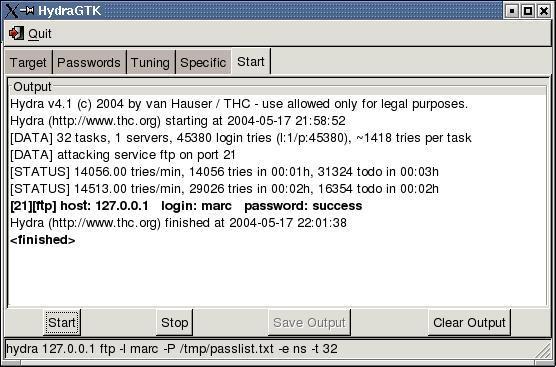Select the Specific tab
556x367 pixels.
203,62
